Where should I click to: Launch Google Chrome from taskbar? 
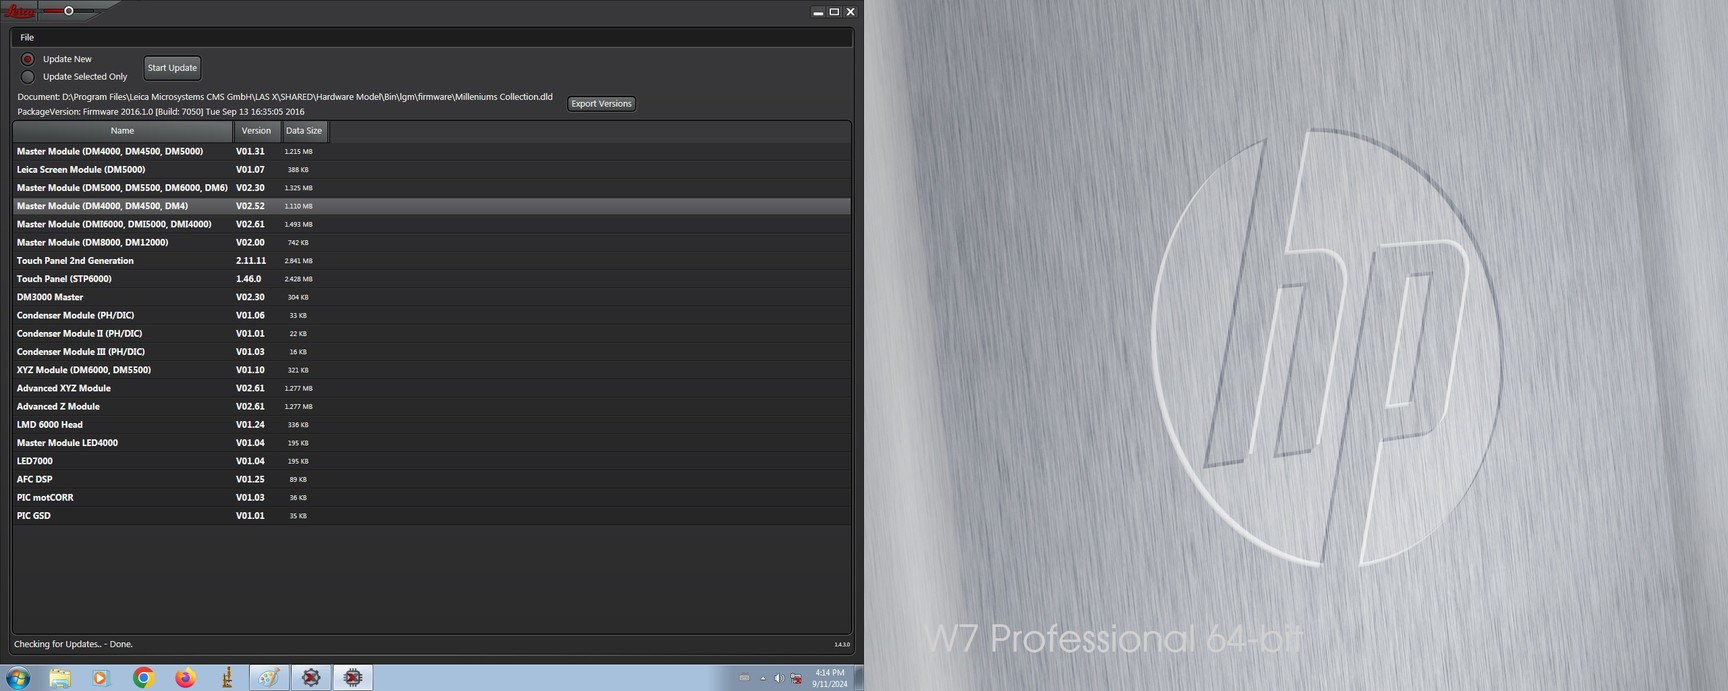[x=143, y=678]
